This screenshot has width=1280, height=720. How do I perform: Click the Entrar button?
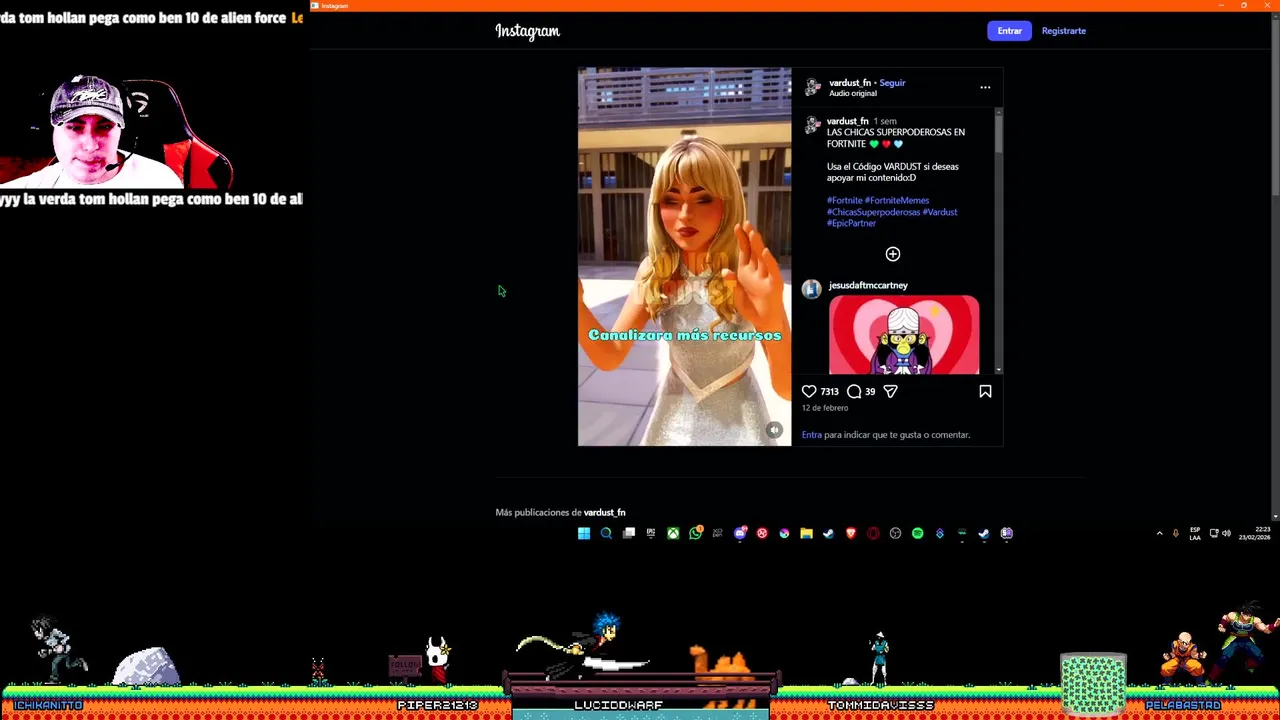[x=1009, y=31]
